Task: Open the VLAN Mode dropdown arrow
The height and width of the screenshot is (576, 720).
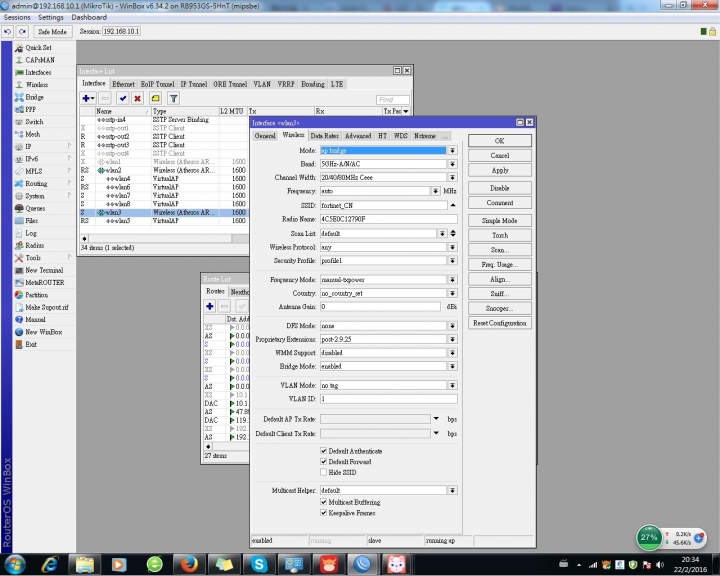Action: coord(452,385)
